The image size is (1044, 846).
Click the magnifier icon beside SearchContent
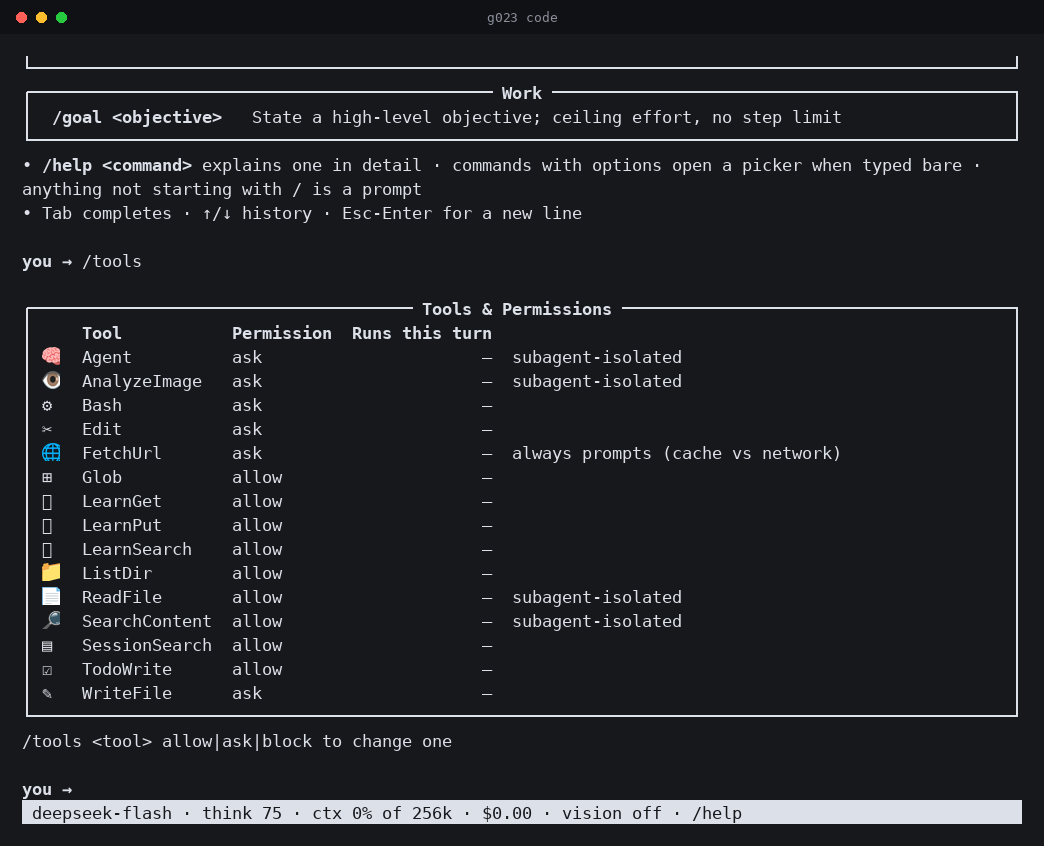coord(51,620)
